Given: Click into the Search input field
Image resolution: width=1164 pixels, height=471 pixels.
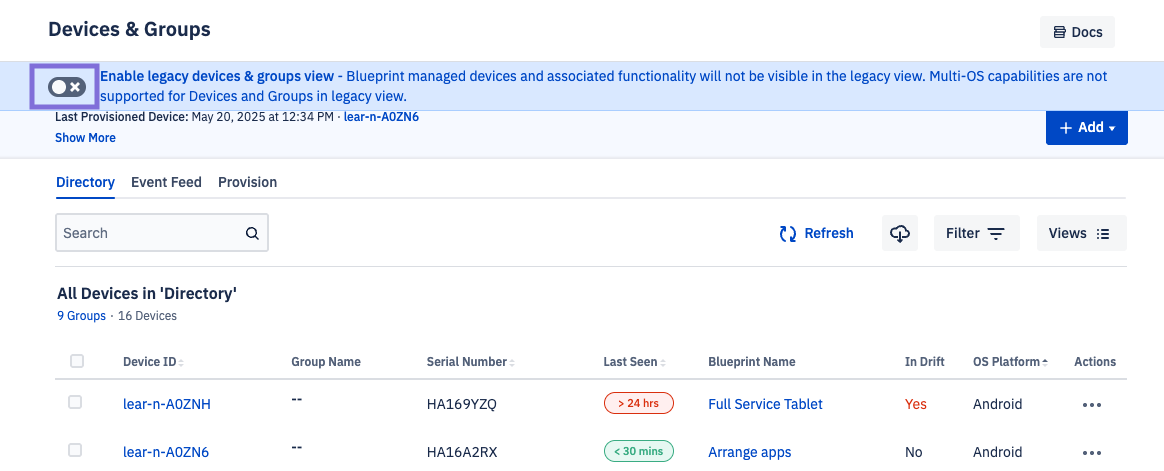Looking at the screenshot, I should pyautogui.click(x=150, y=233).
